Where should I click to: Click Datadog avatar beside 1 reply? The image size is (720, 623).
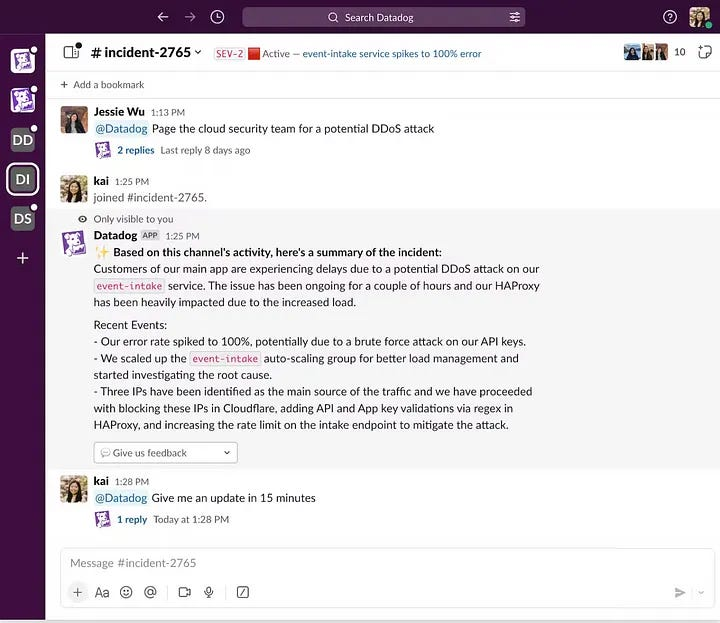(x=103, y=519)
